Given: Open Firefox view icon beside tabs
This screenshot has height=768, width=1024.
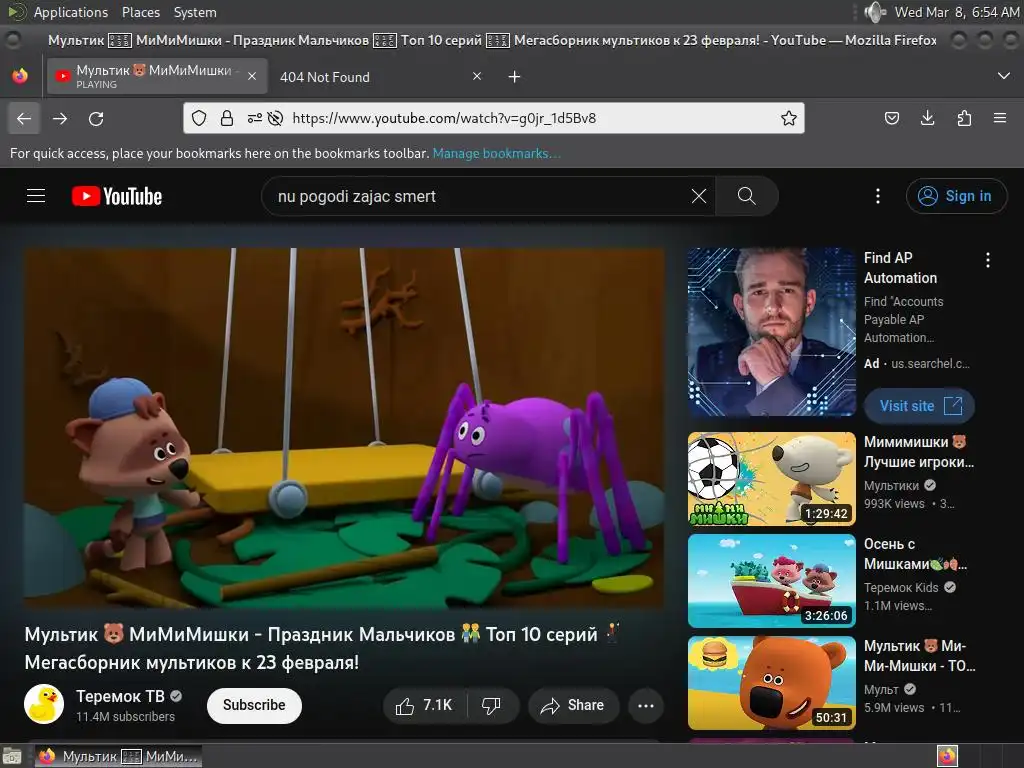Looking at the screenshot, I should [20, 76].
